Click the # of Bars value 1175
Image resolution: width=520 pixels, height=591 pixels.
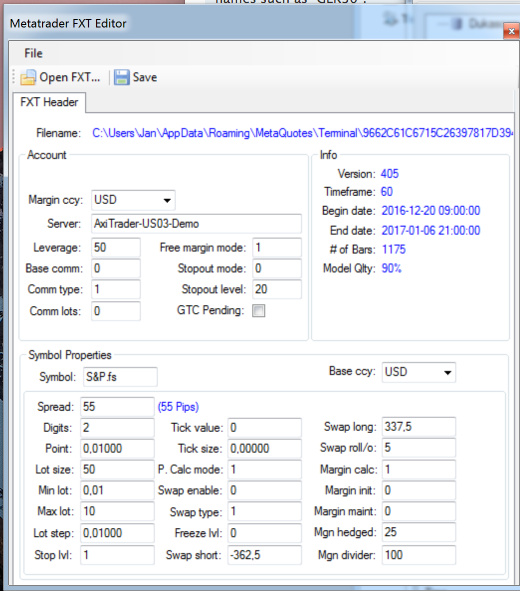tap(394, 250)
